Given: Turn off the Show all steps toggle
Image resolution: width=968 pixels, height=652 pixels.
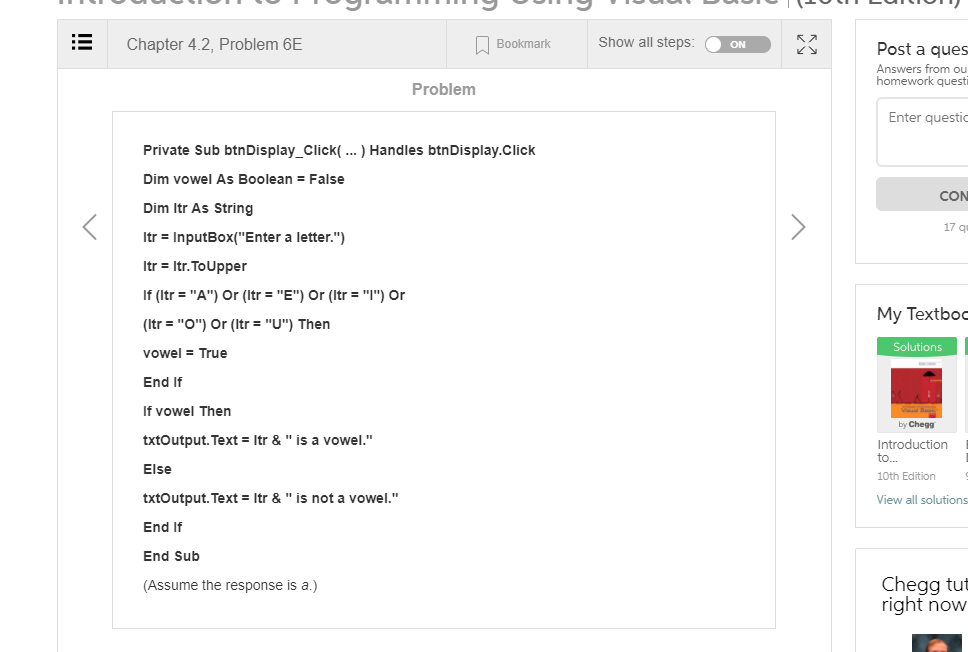Looking at the screenshot, I should pyautogui.click(x=737, y=44).
